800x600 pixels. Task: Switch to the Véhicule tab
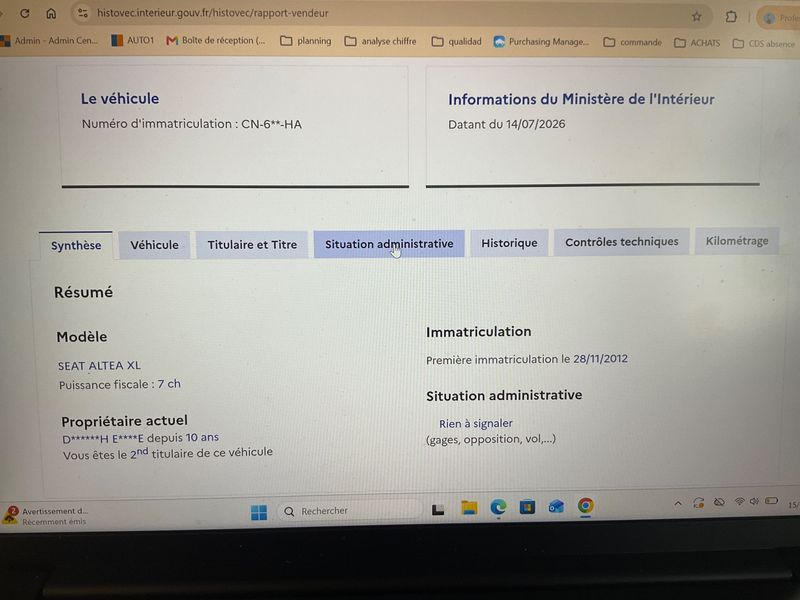[x=154, y=245]
